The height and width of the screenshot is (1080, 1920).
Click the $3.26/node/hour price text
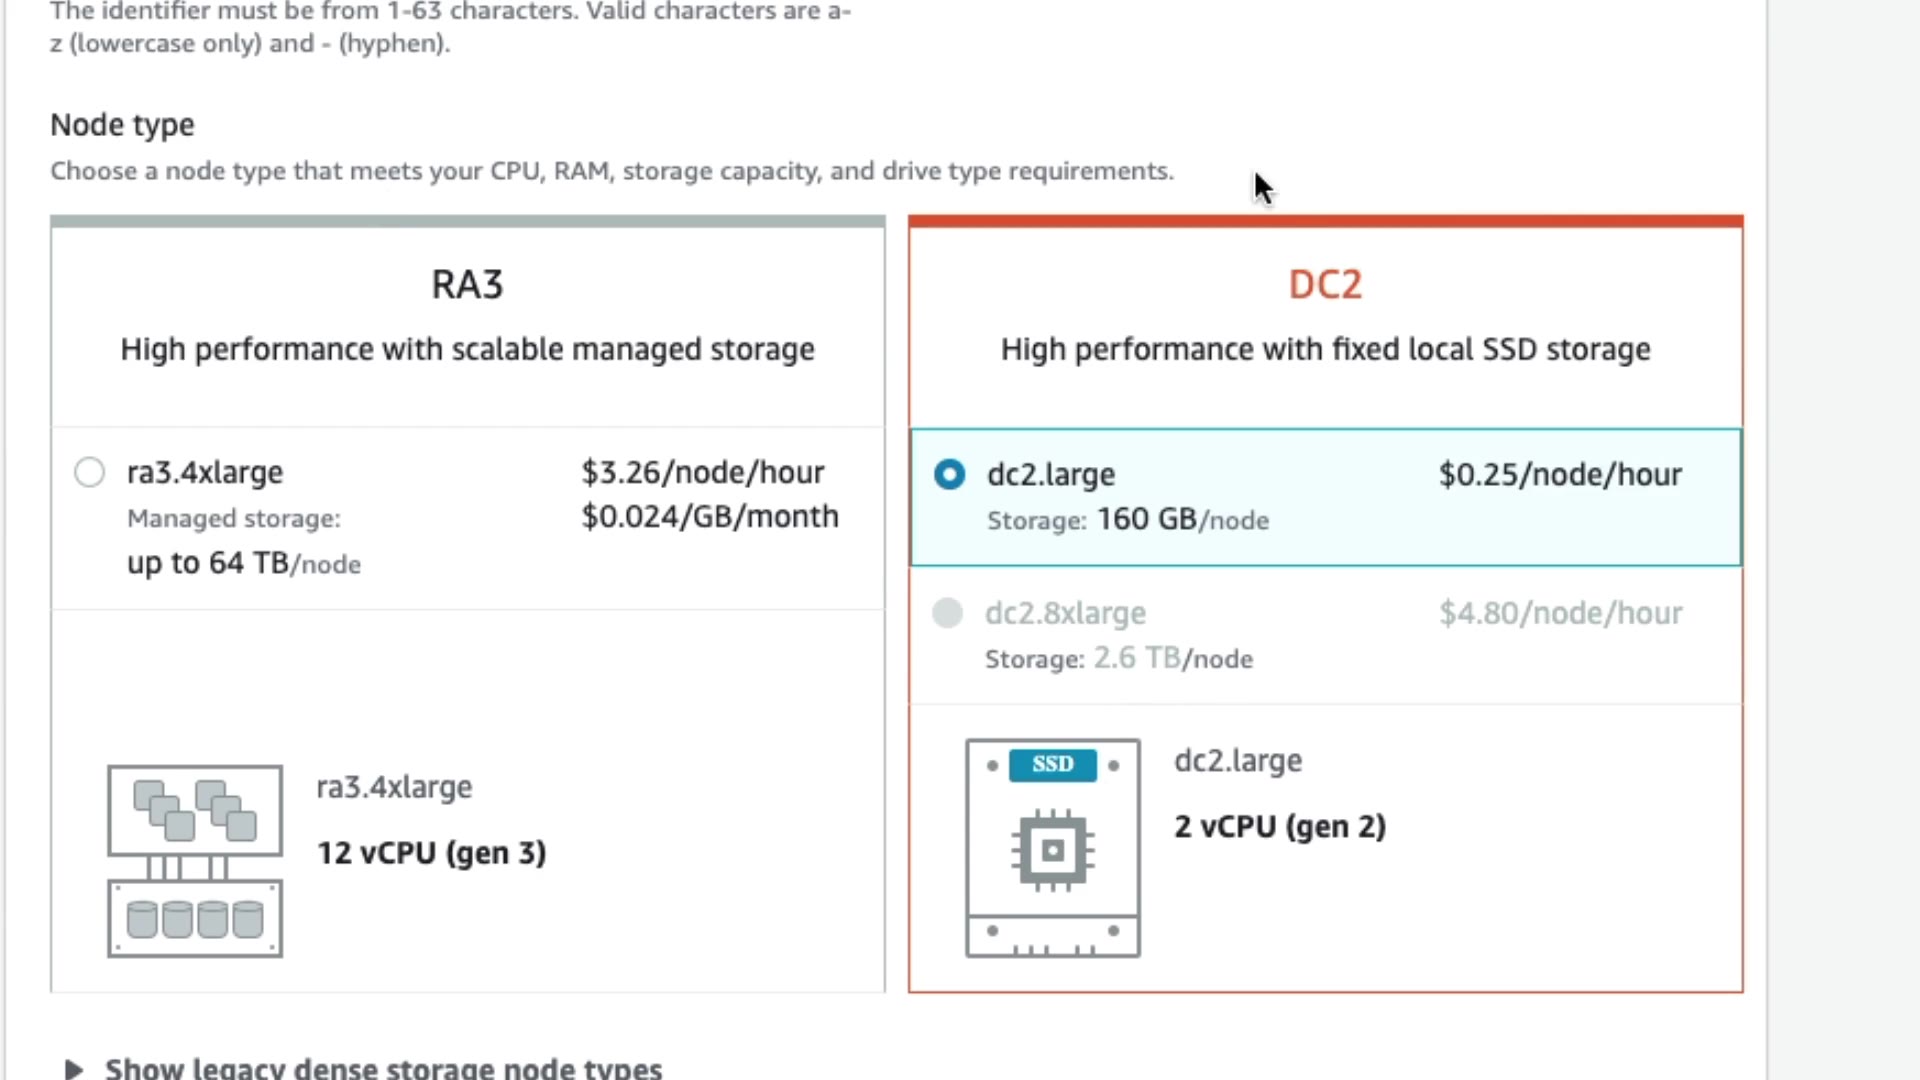click(x=702, y=472)
